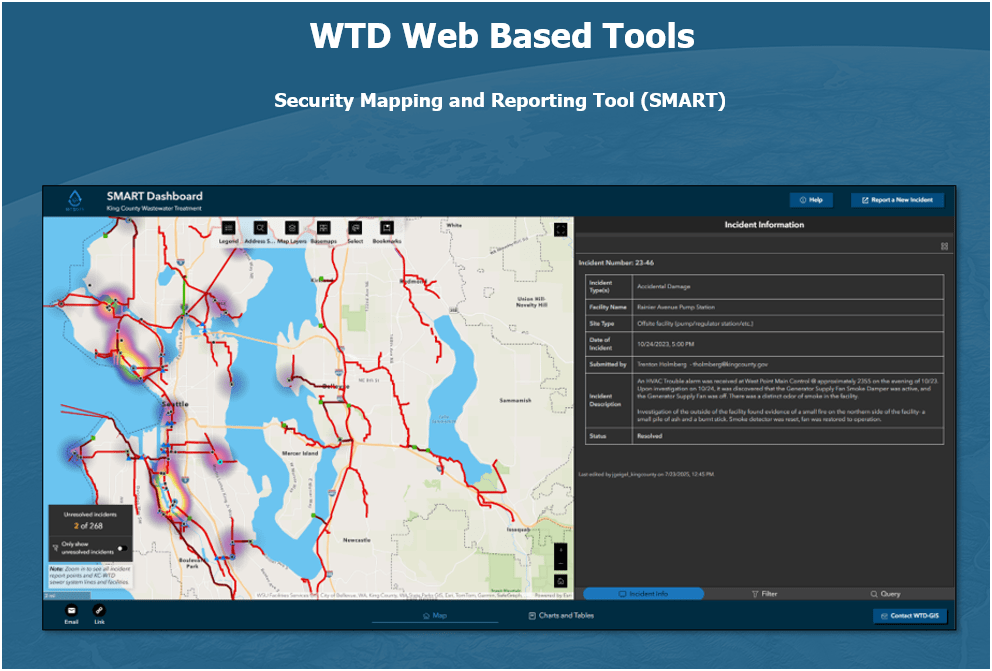Screen dimensions: 992x671
Task: Click the fullscreen map icon
Action: pos(561,230)
